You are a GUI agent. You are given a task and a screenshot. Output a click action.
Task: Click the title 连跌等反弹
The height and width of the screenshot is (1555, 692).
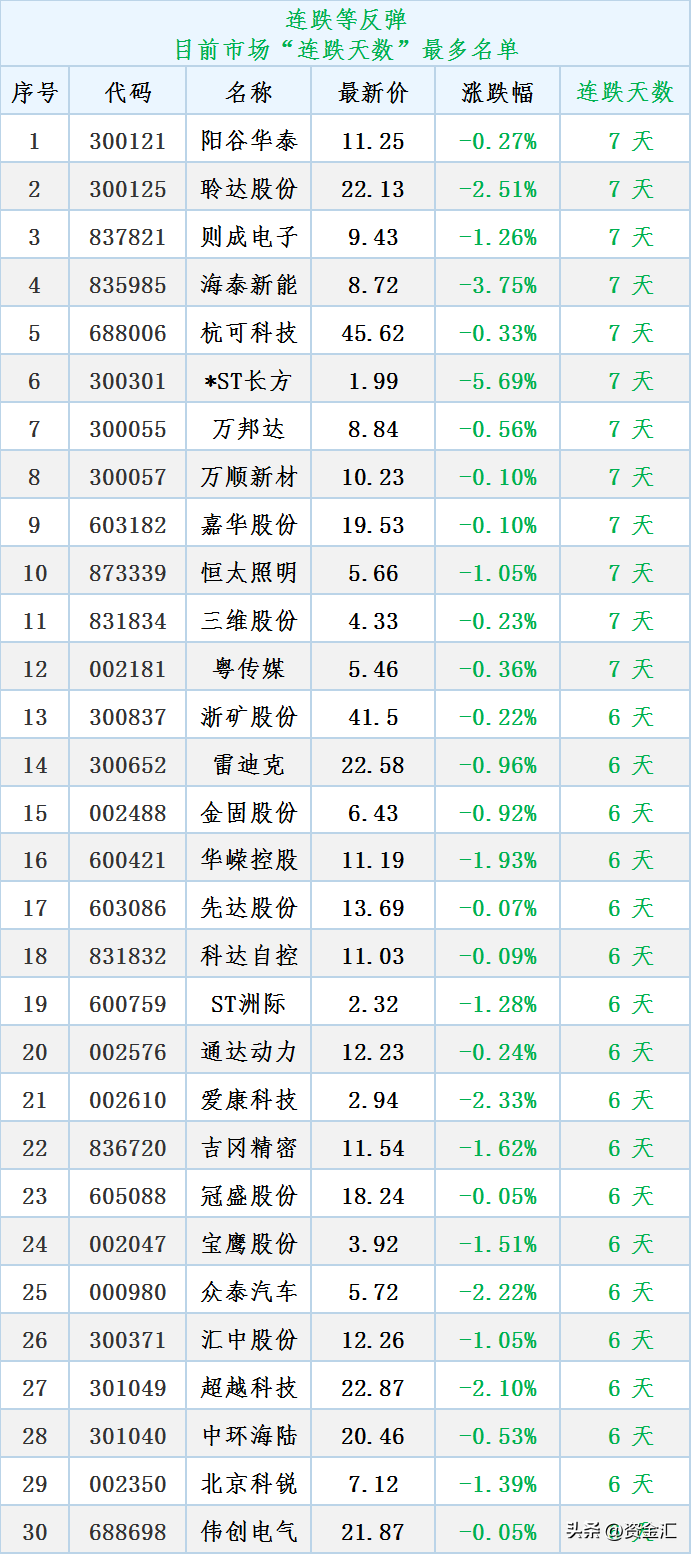point(346,20)
